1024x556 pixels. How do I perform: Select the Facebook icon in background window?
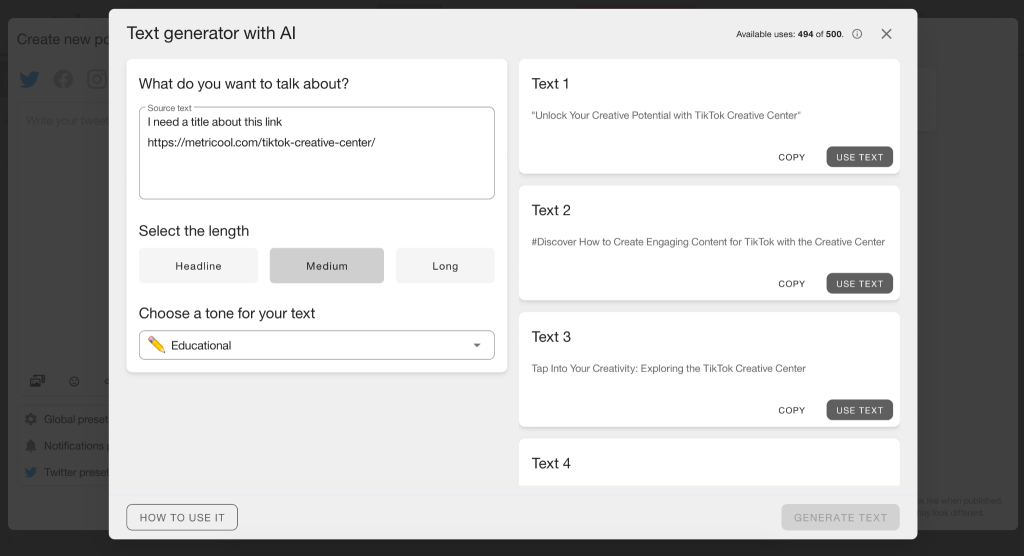pos(63,80)
